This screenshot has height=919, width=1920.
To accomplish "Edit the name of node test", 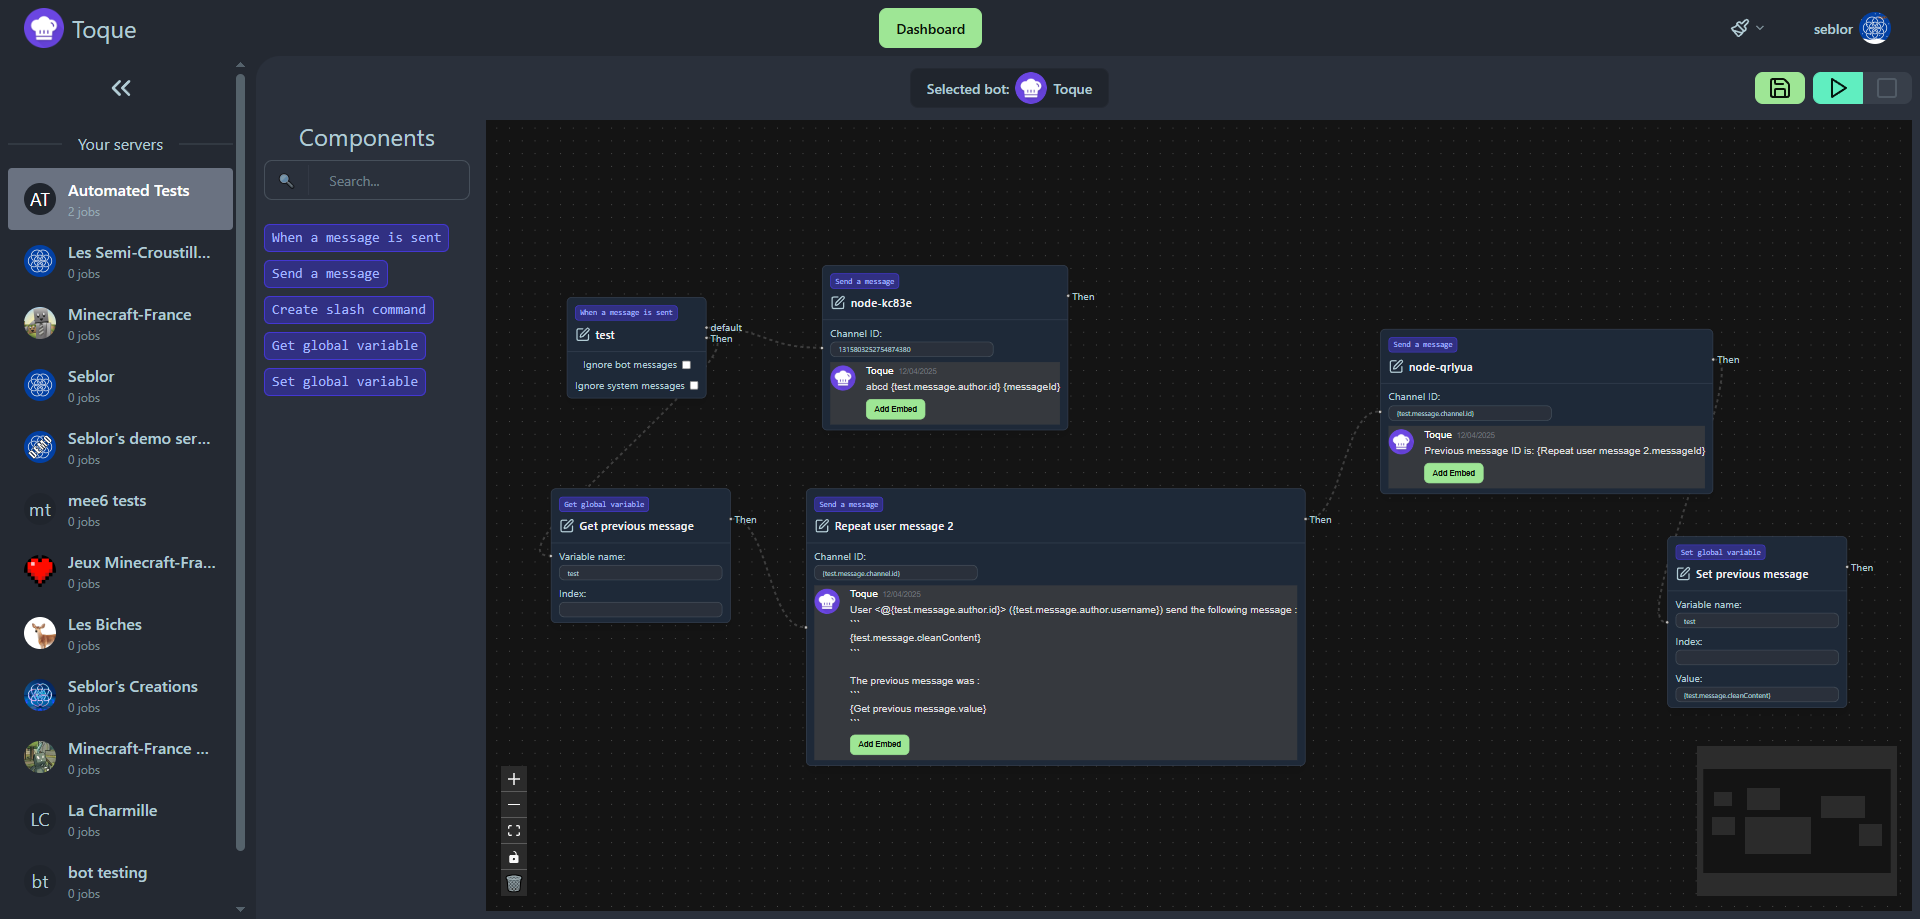I will [583, 335].
